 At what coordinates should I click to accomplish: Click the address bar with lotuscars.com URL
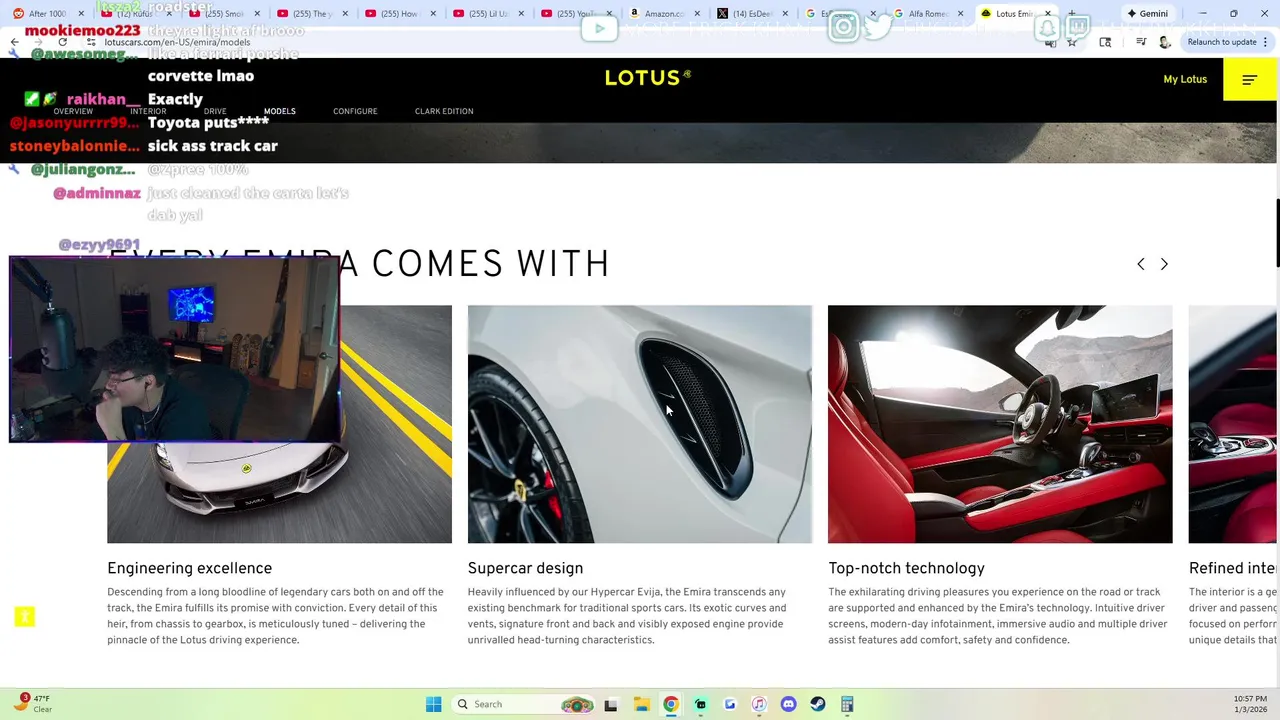pos(560,42)
